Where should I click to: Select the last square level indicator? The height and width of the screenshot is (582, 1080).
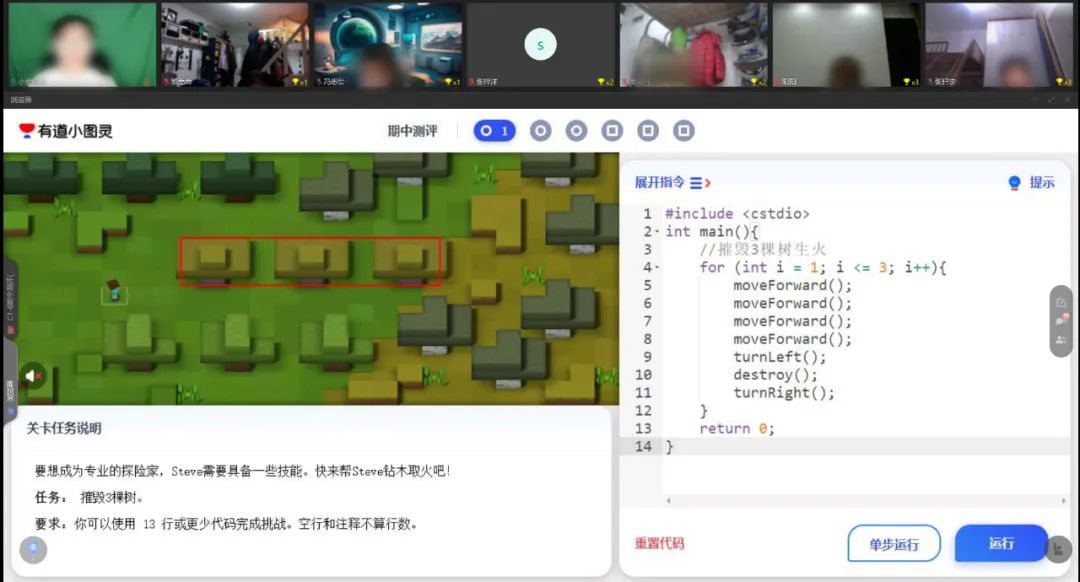[x=684, y=131]
